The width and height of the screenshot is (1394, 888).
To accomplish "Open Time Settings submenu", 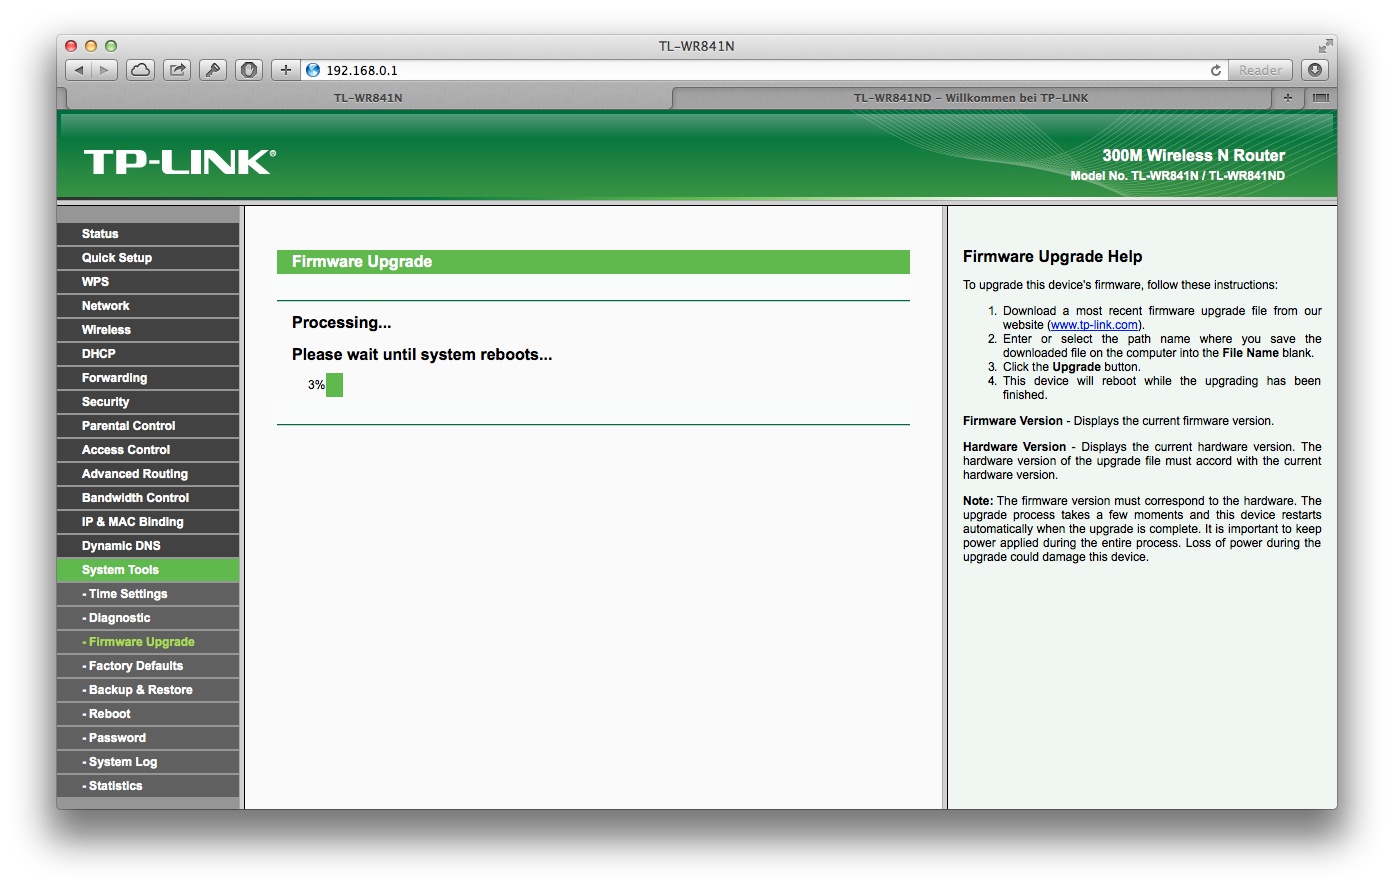I will (148, 594).
